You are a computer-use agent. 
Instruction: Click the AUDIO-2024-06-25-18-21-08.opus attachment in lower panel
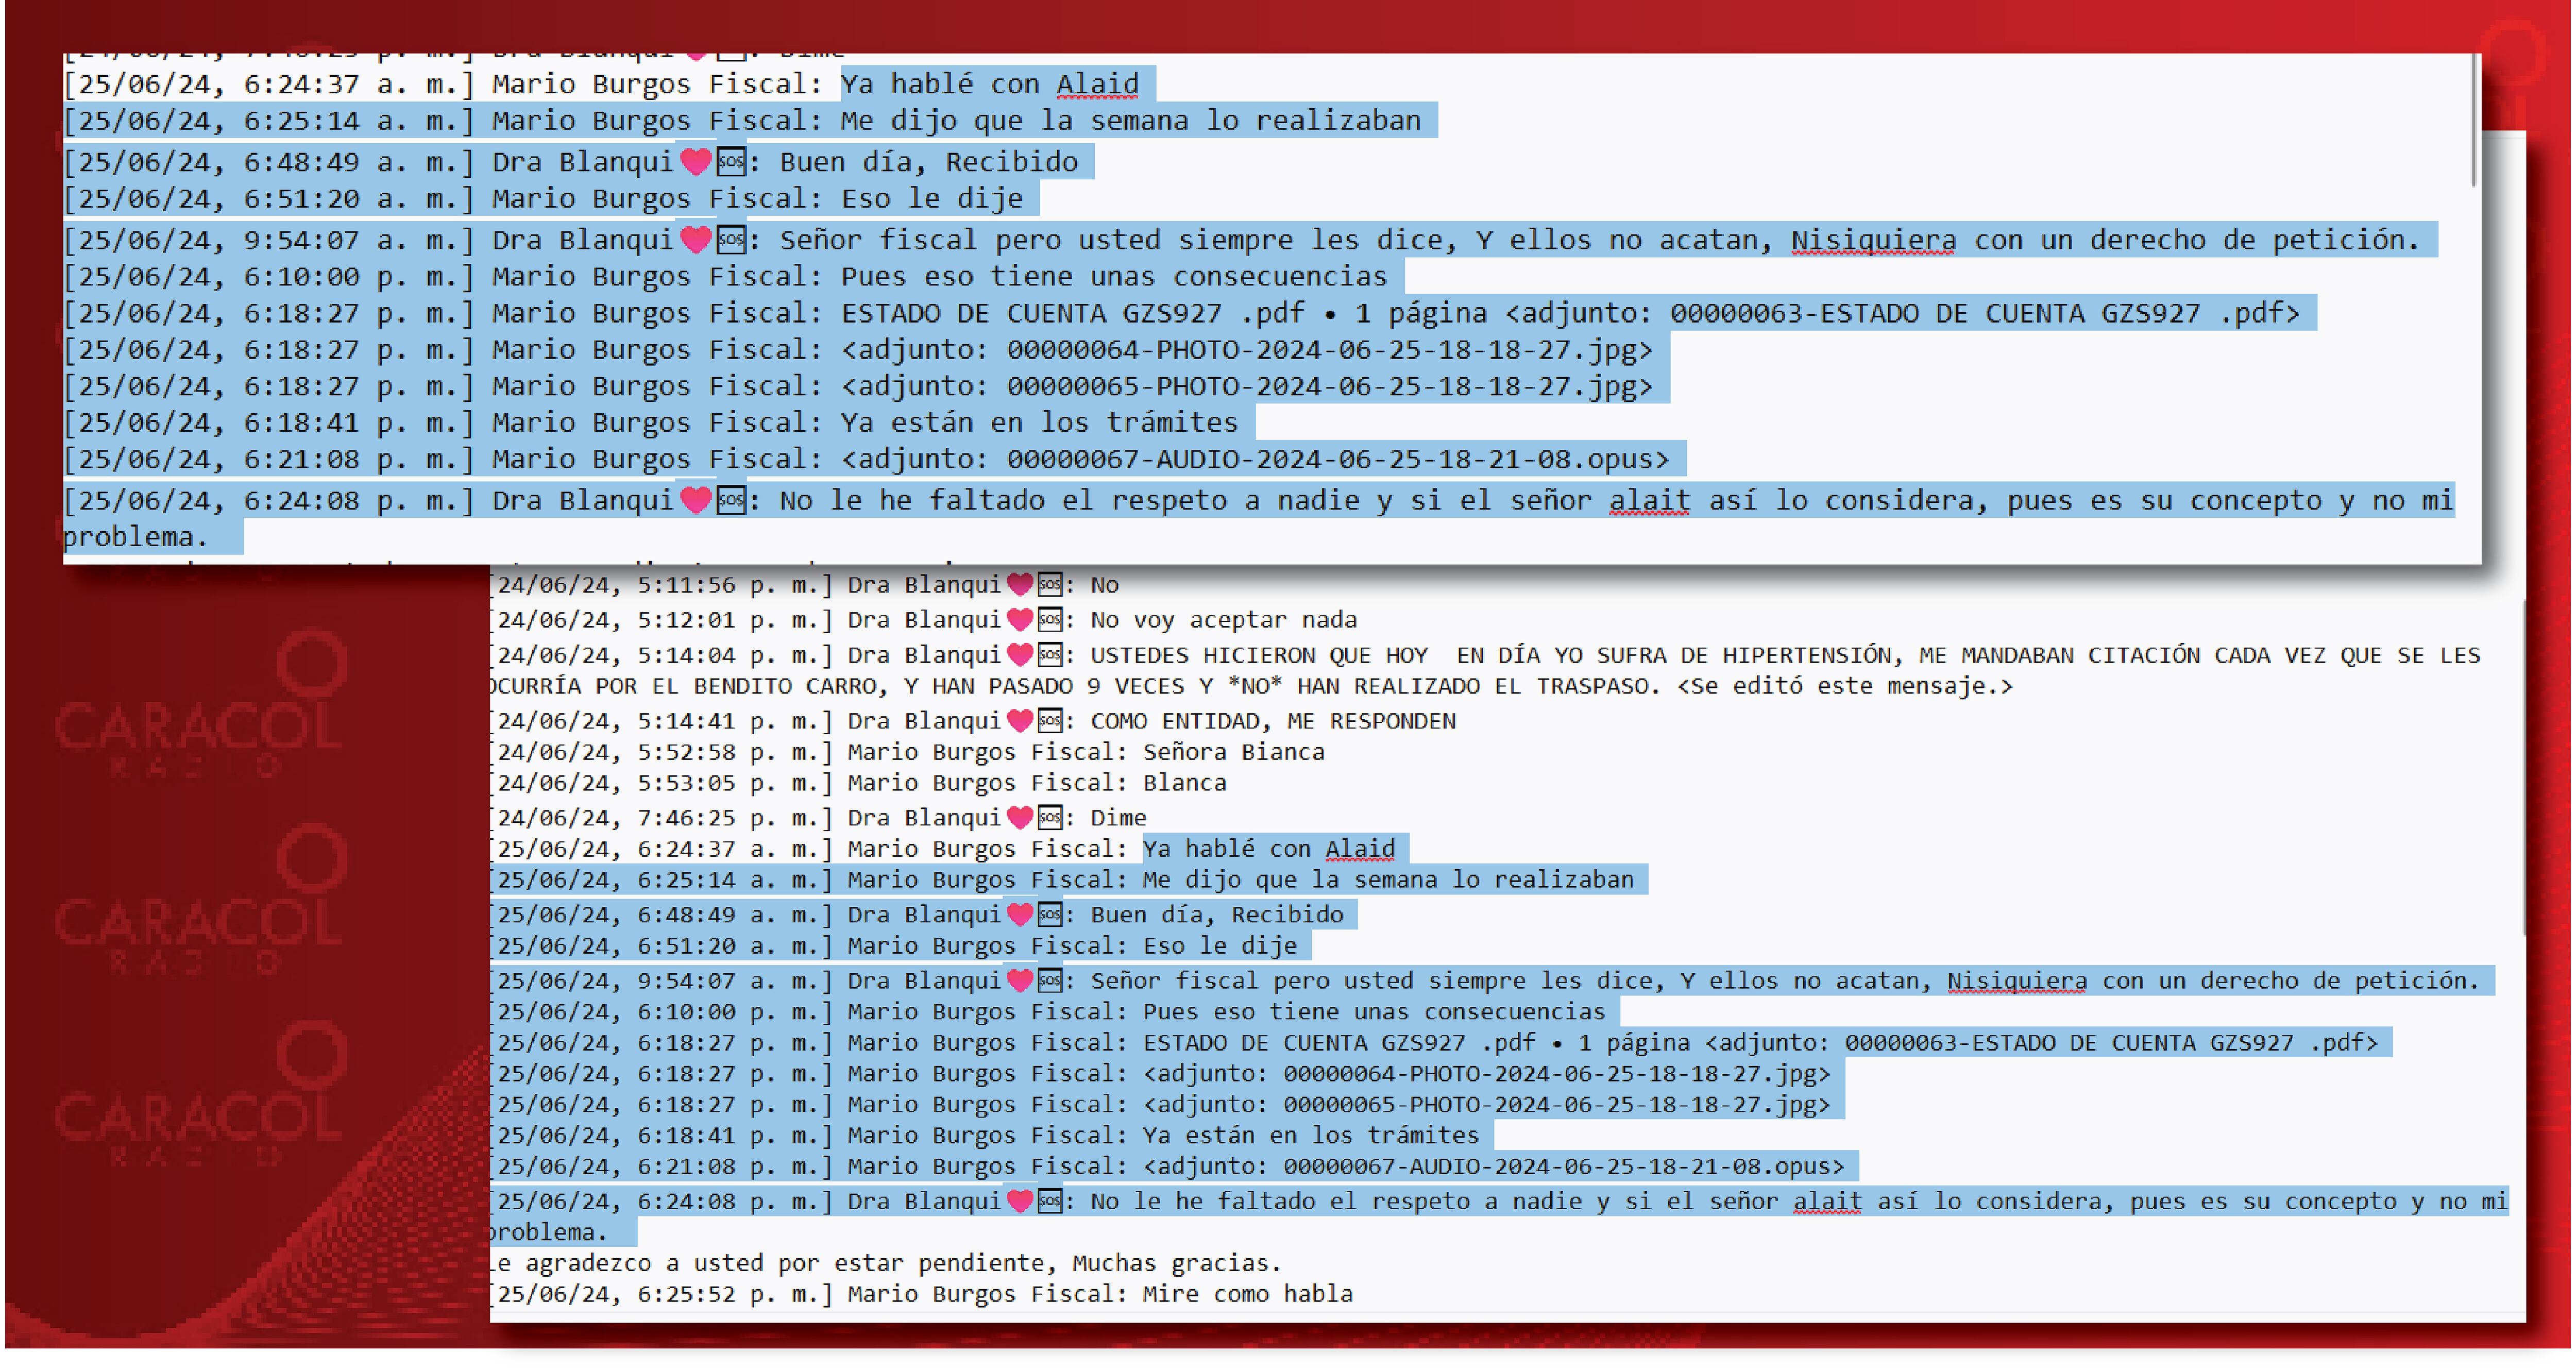tap(1493, 1166)
